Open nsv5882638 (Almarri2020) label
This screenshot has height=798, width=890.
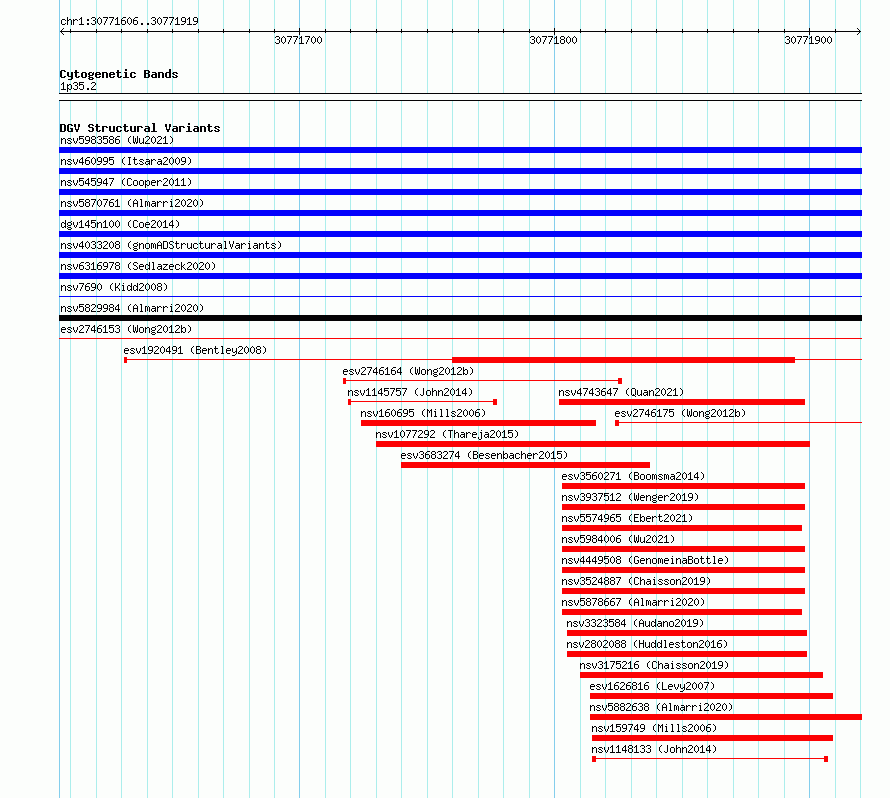[661, 707]
